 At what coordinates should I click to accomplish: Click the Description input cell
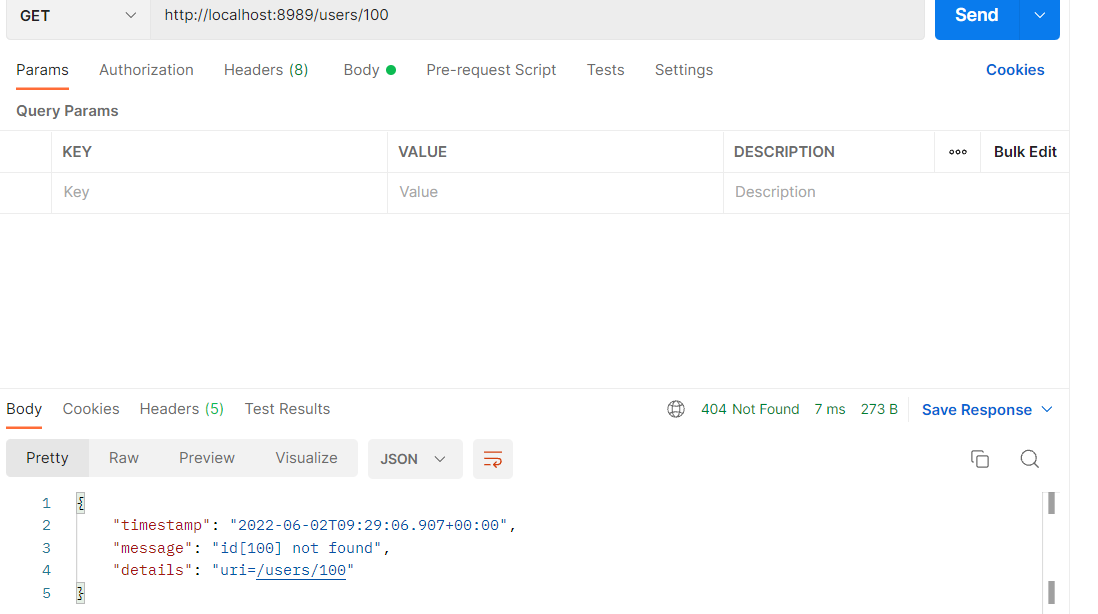[x=896, y=193]
